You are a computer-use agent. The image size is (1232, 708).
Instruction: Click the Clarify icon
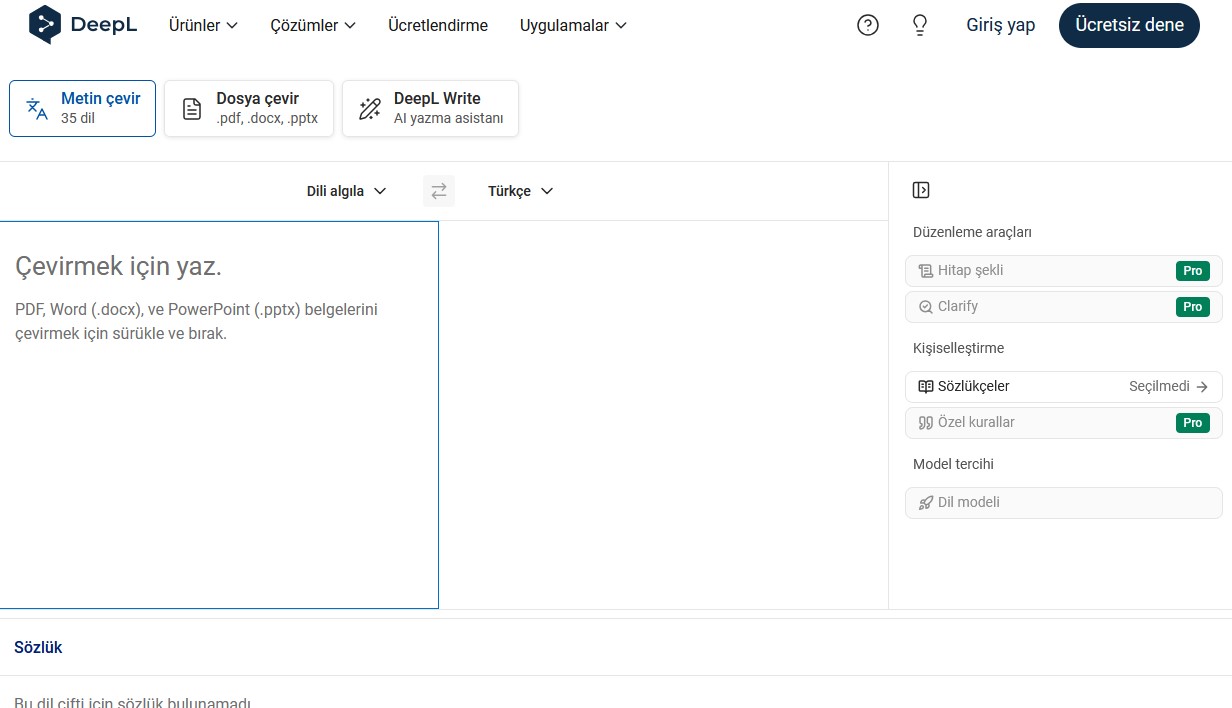pos(926,307)
